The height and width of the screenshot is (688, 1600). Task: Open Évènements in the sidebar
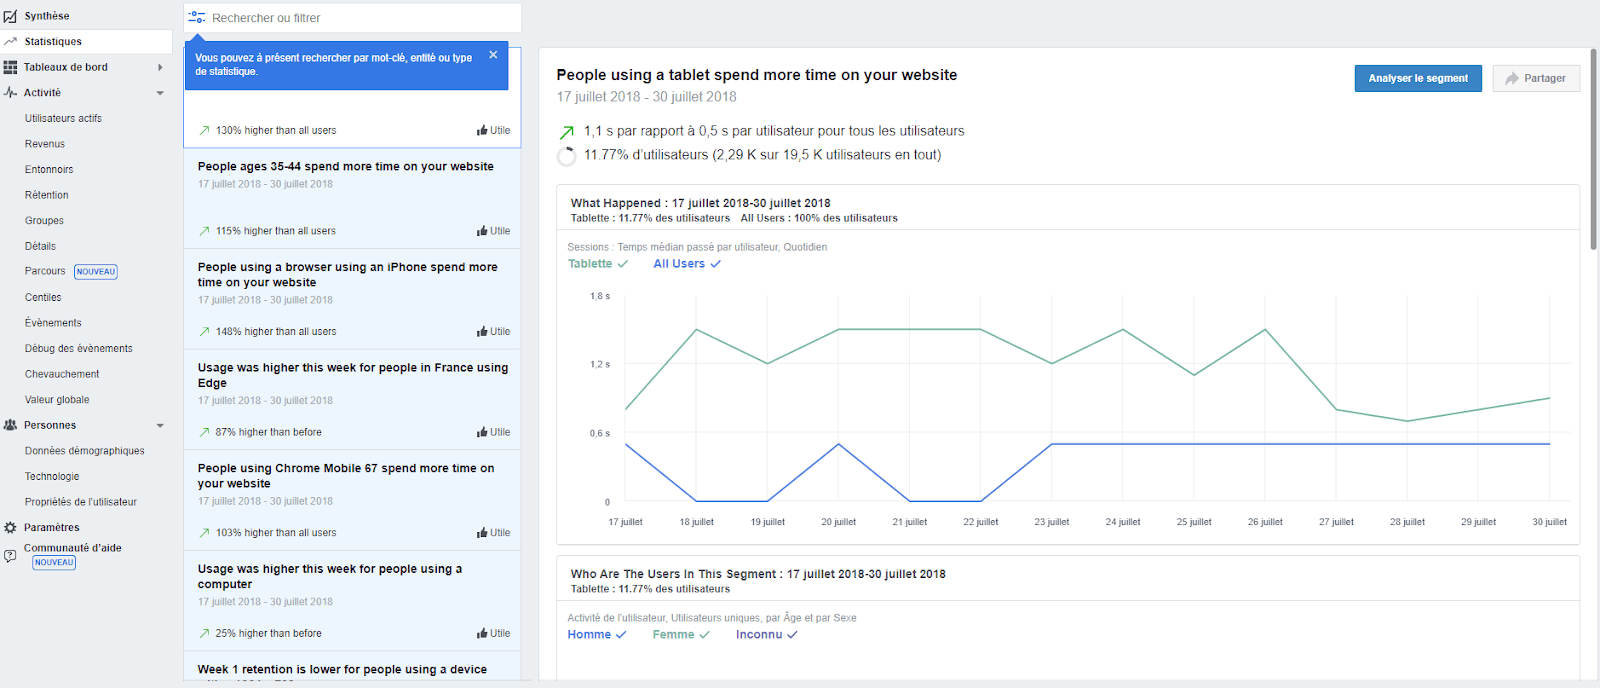[53, 323]
